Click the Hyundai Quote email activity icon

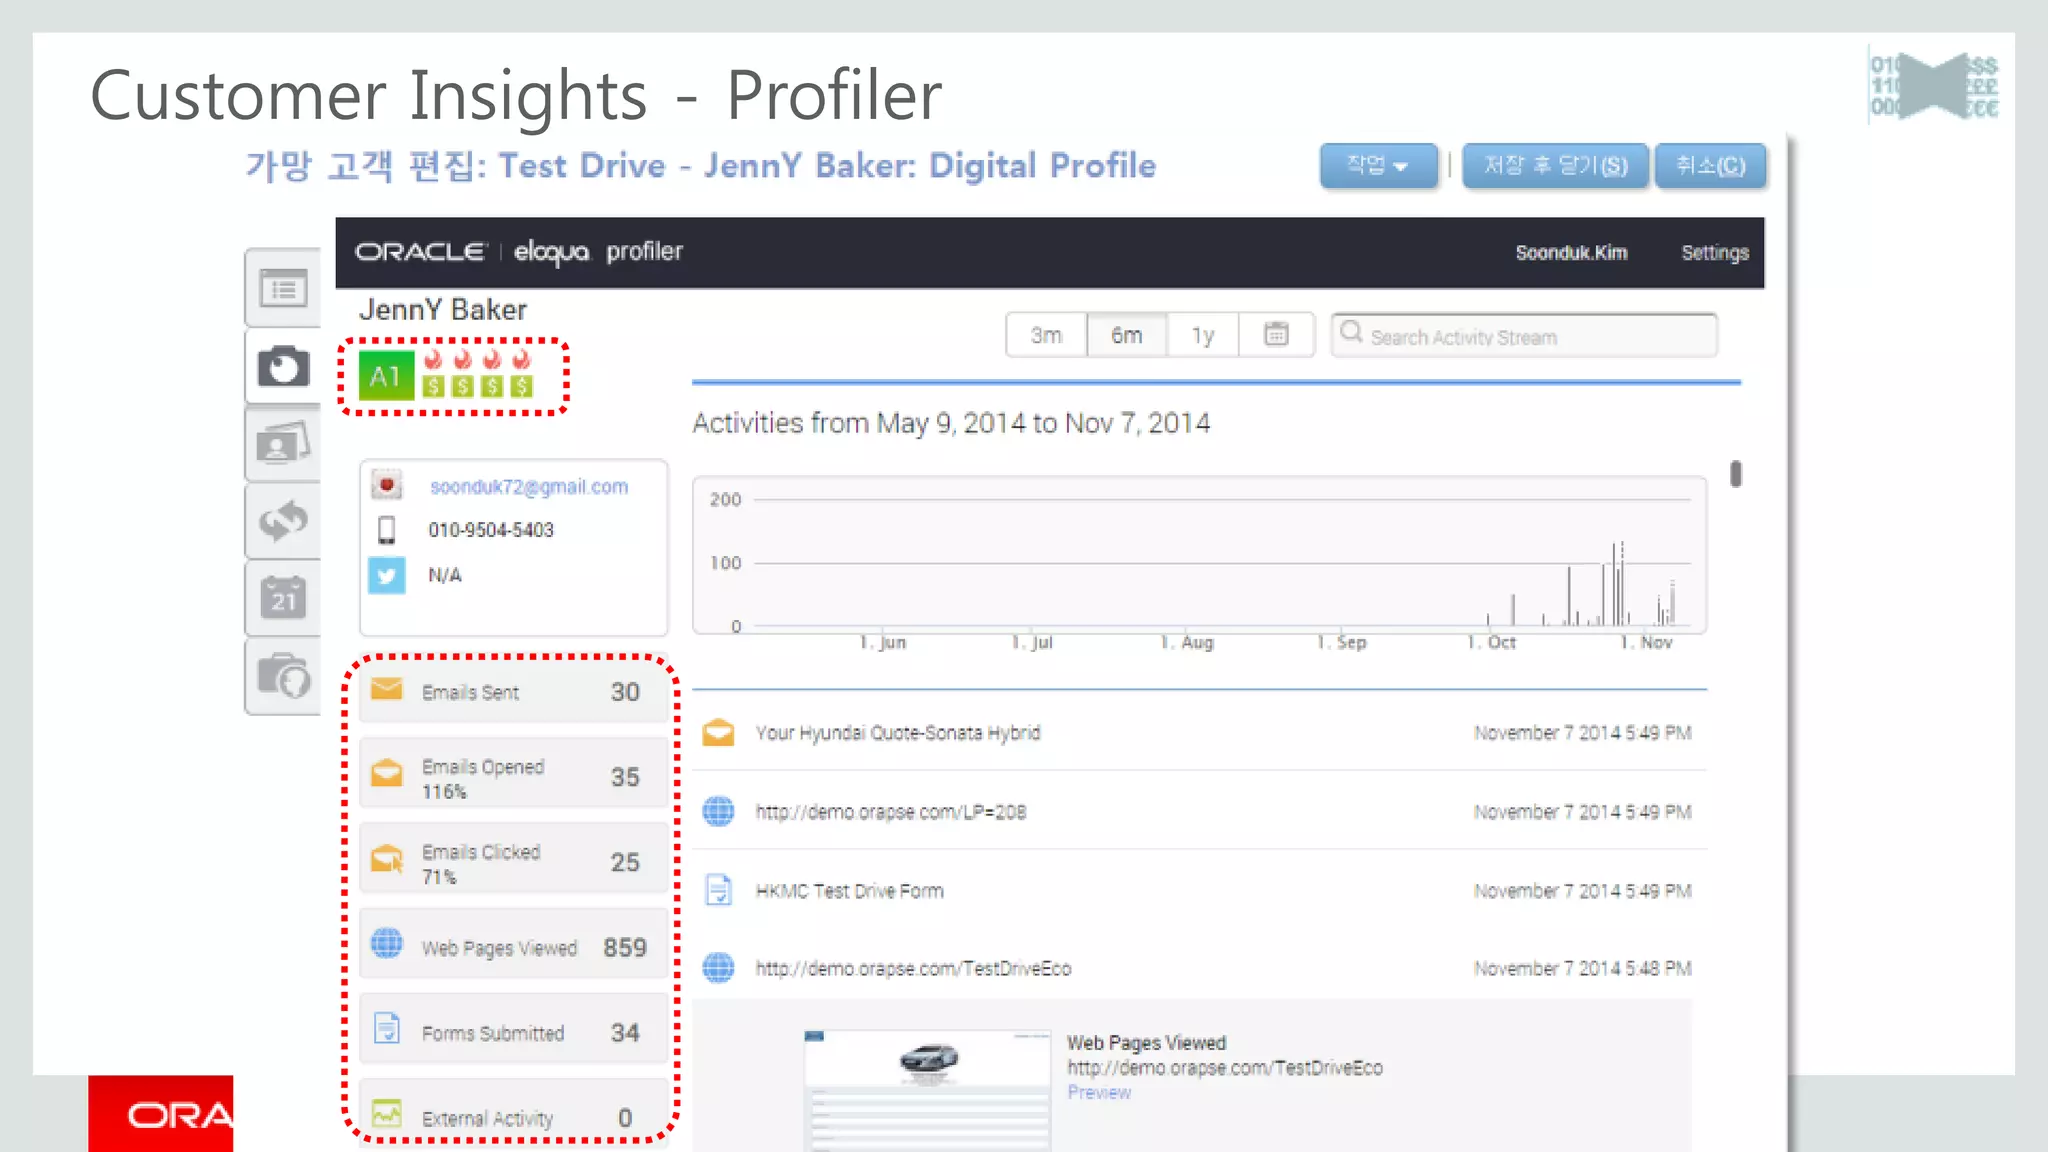click(718, 733)
